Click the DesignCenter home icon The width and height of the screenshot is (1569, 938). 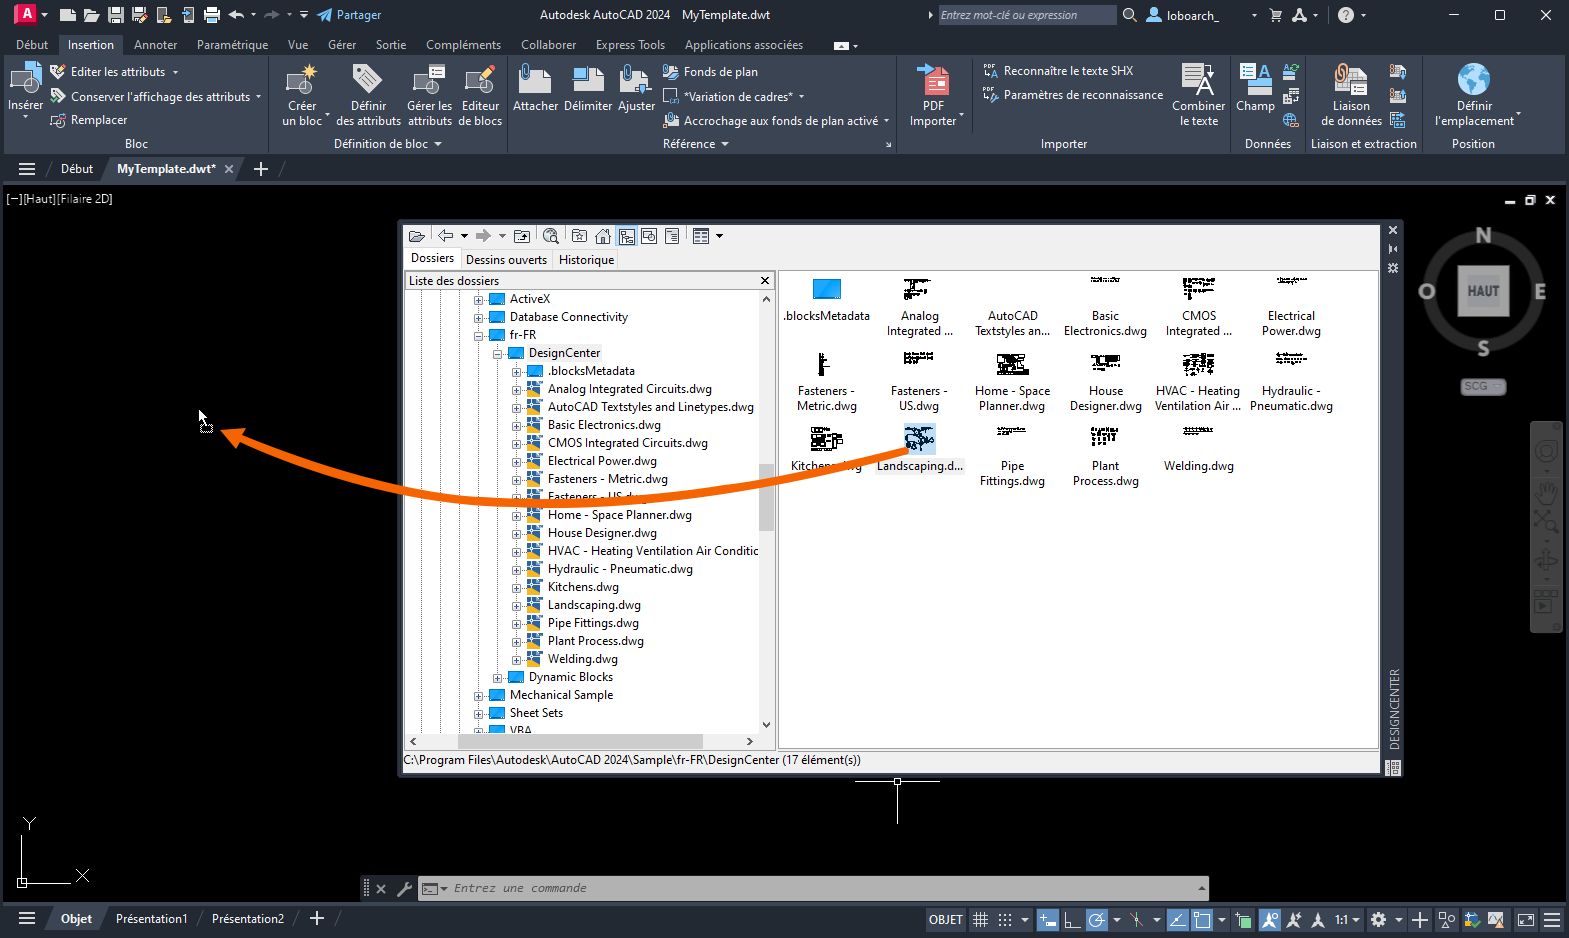(x=603, y=236)
